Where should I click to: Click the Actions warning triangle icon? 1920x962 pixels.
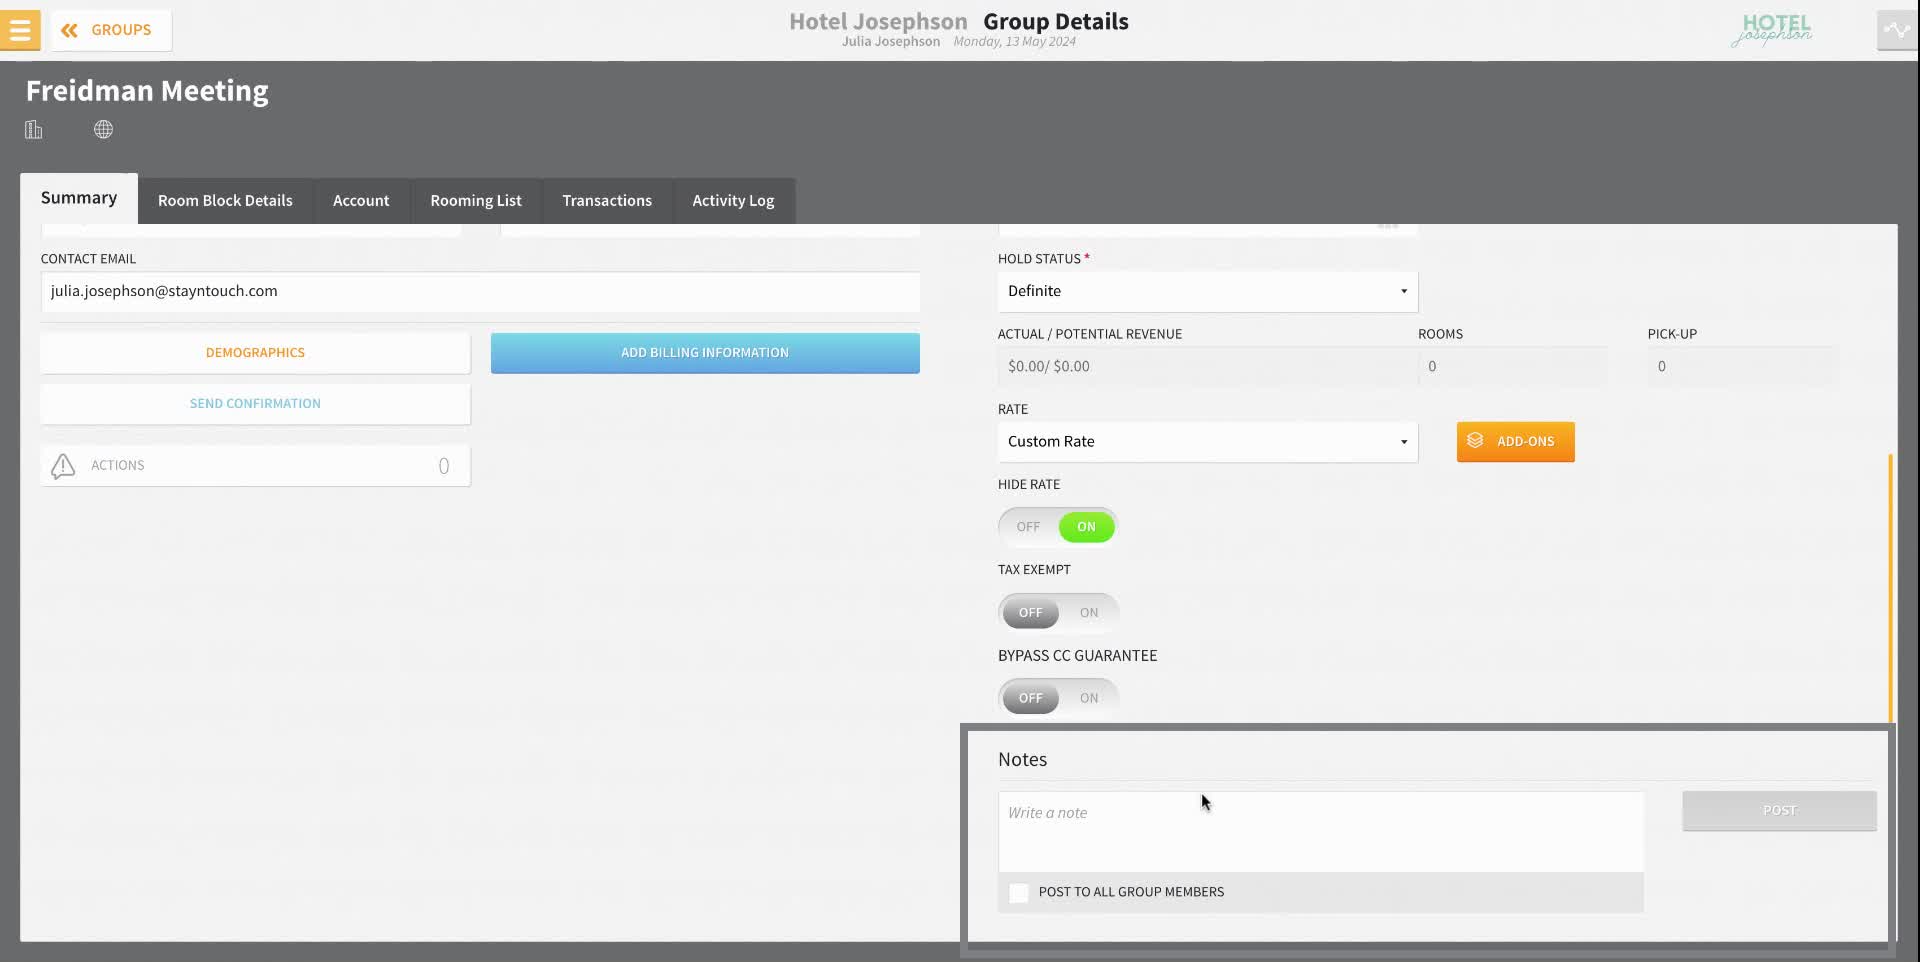point(63,466)
